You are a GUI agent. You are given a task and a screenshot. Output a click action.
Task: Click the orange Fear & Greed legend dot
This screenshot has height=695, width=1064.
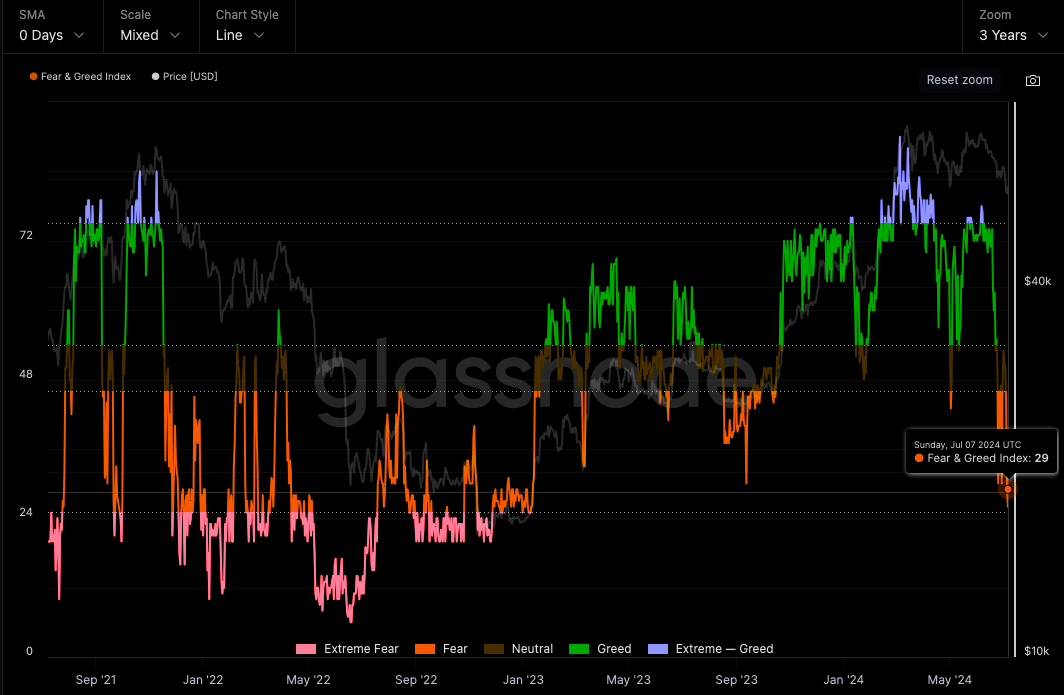pos(33,77)
